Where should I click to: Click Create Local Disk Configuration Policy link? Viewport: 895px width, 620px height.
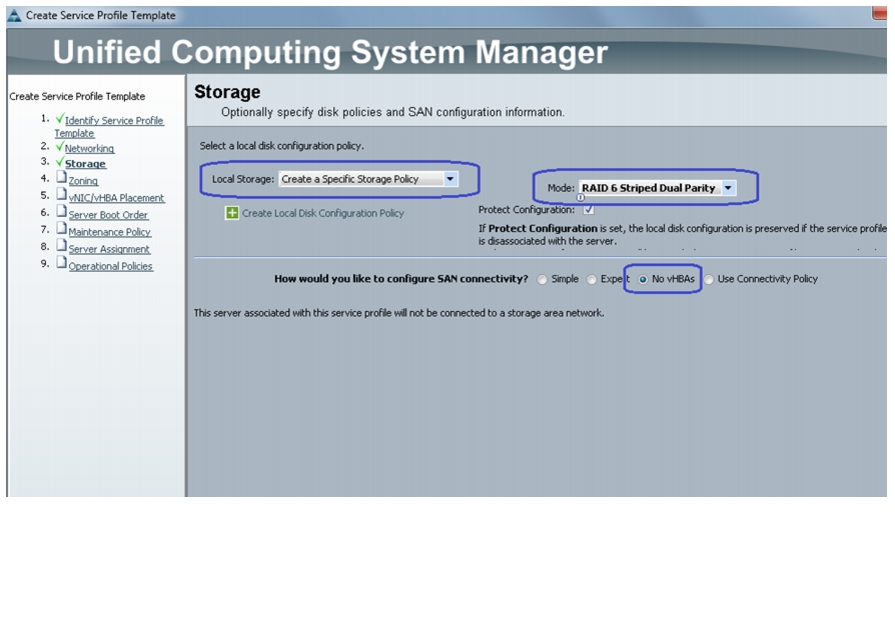point(323,214)
